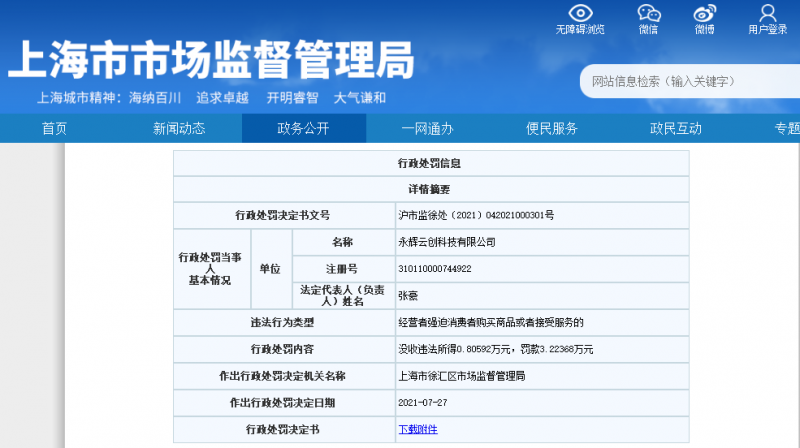
Task: Go to 新闻动态 menu item
Action: 179,128
